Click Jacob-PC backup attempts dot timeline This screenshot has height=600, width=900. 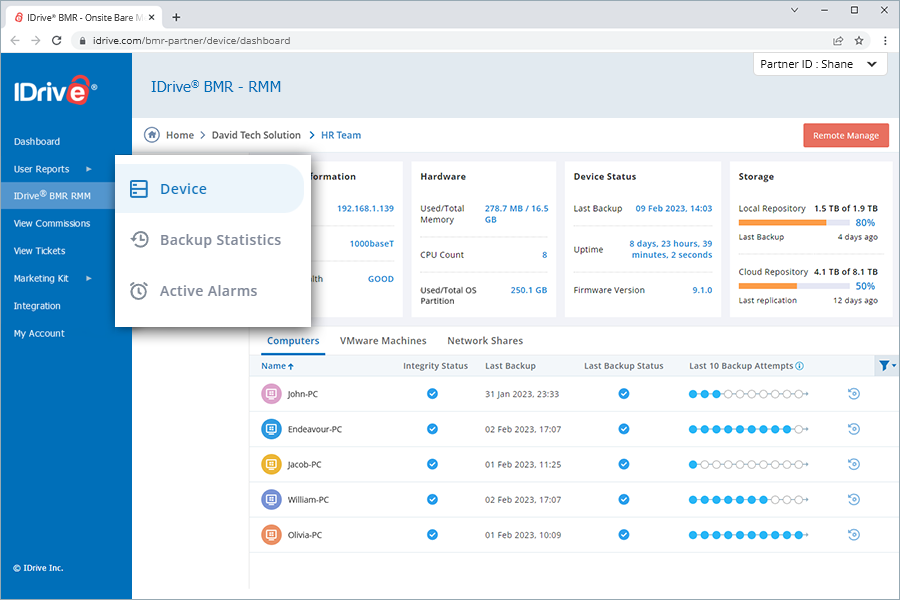748,464
